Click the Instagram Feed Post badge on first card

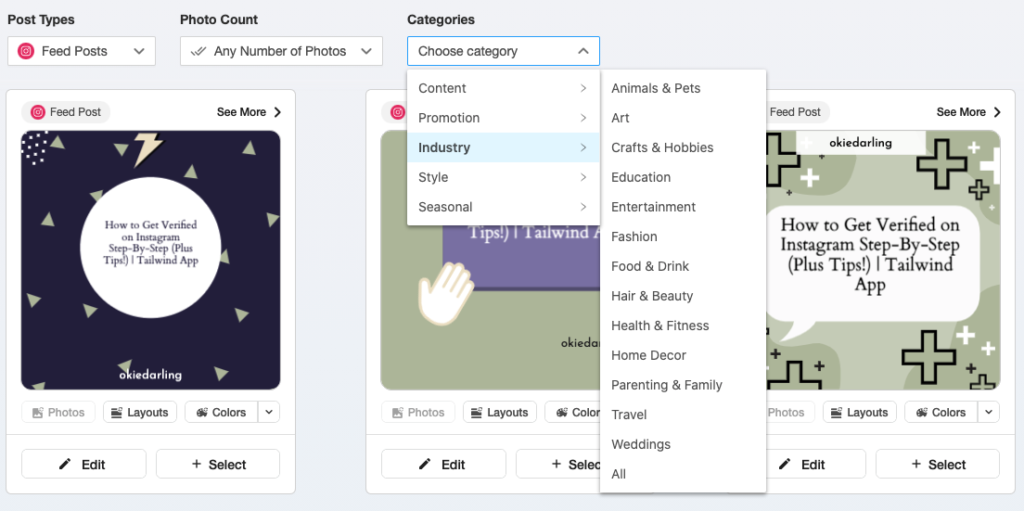66,112
